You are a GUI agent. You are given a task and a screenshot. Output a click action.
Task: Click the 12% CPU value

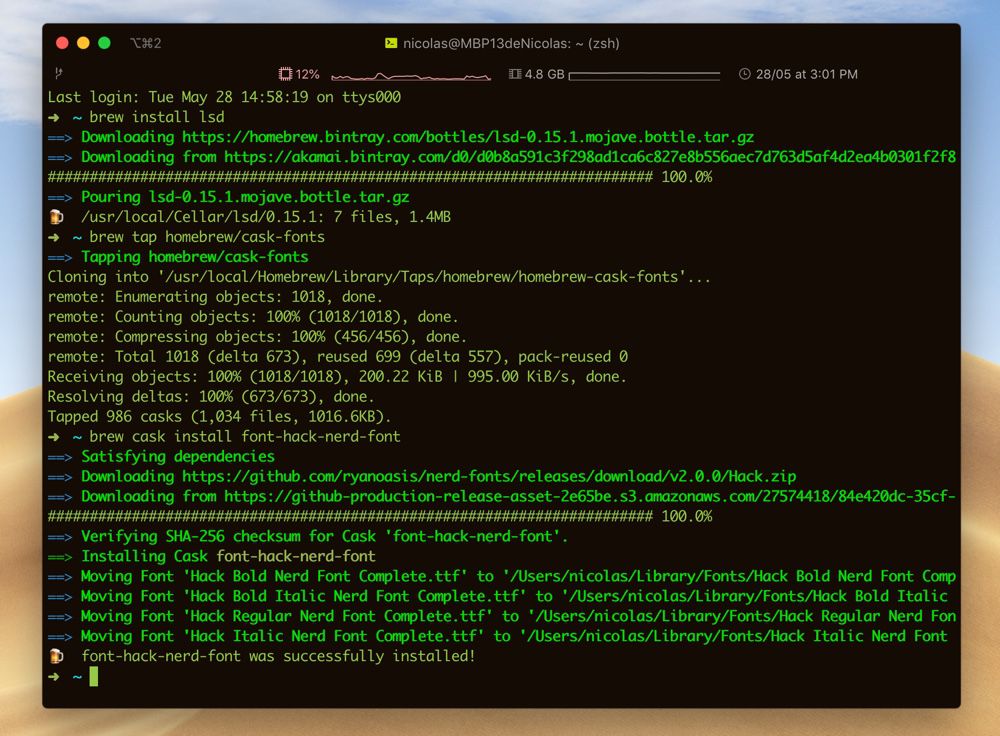307,74
